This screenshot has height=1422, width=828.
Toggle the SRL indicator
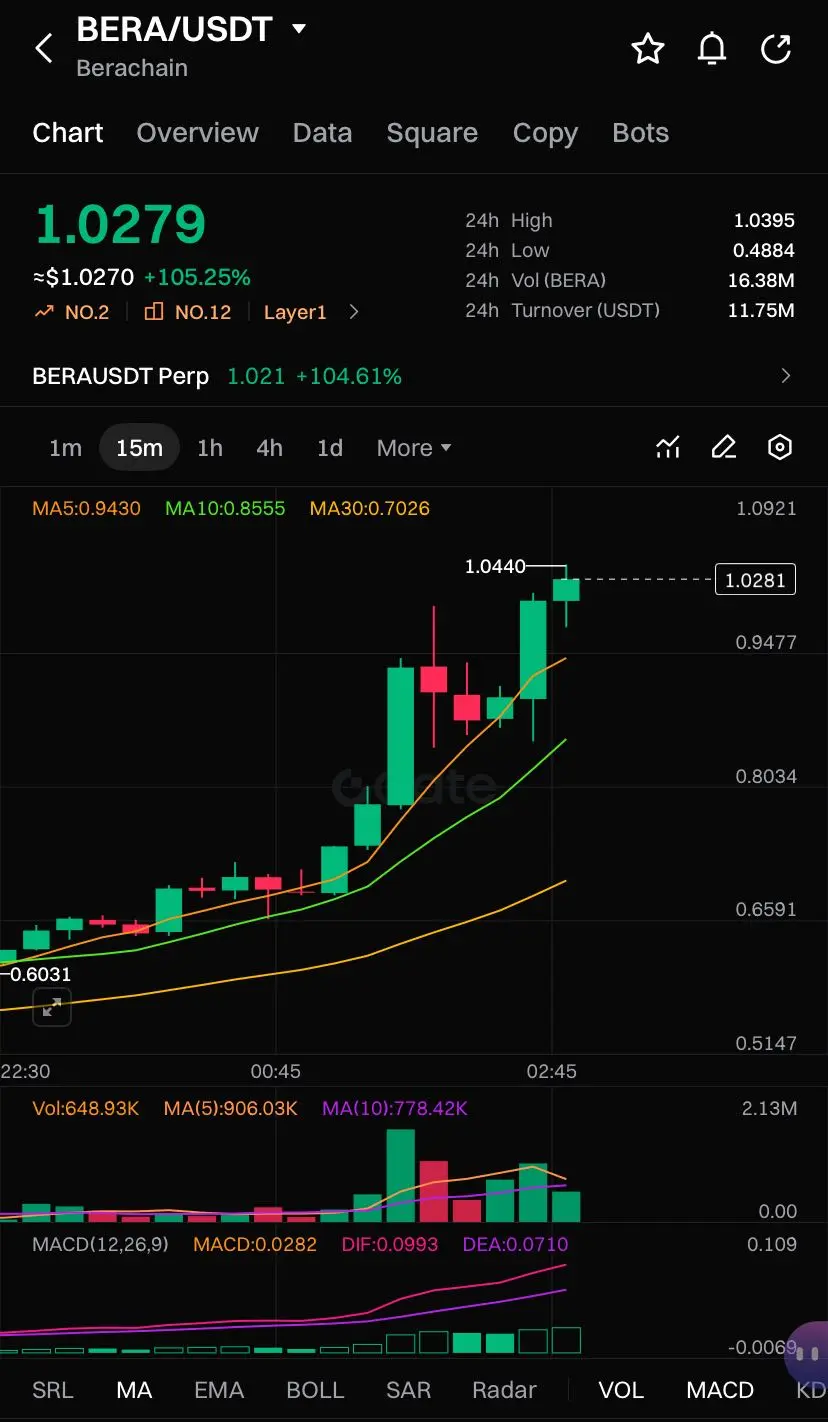(x=53, y=1390)
